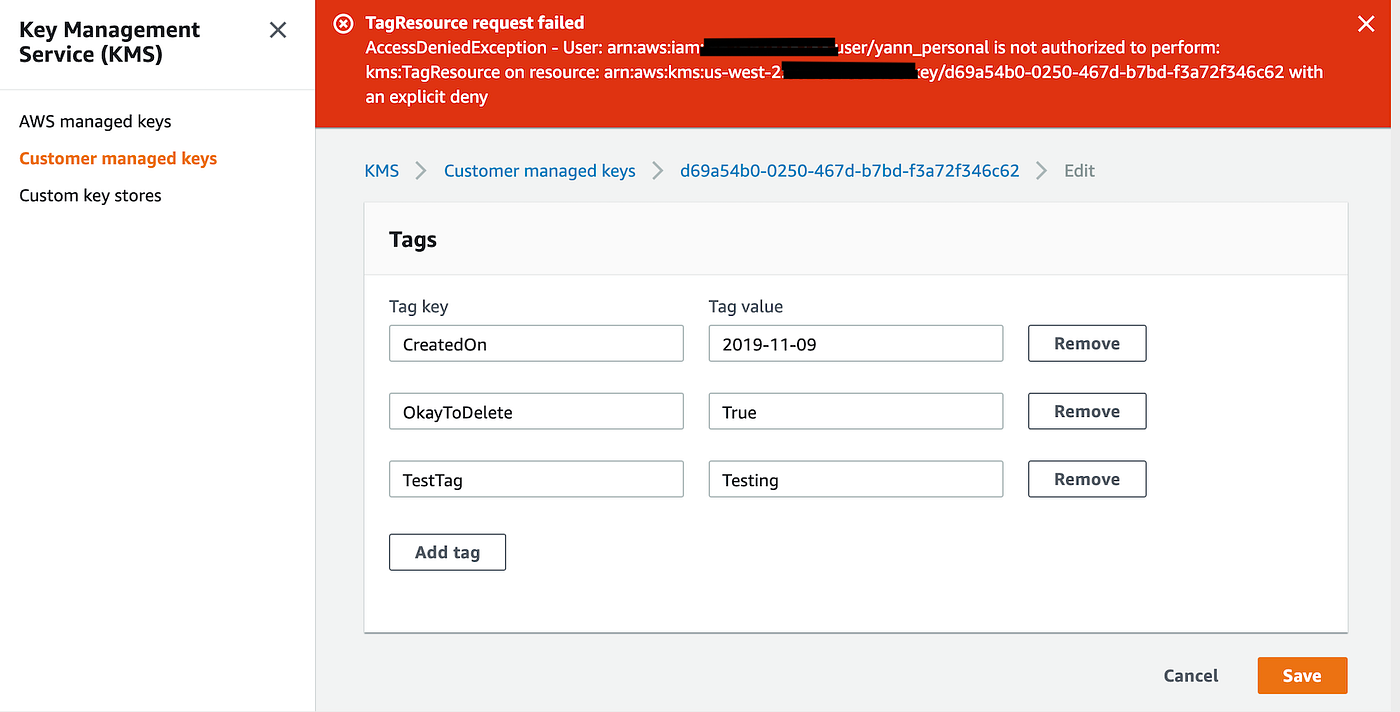
Task: Collapse the KMS service navigation sidebar
Action: [x=277, y=30]
